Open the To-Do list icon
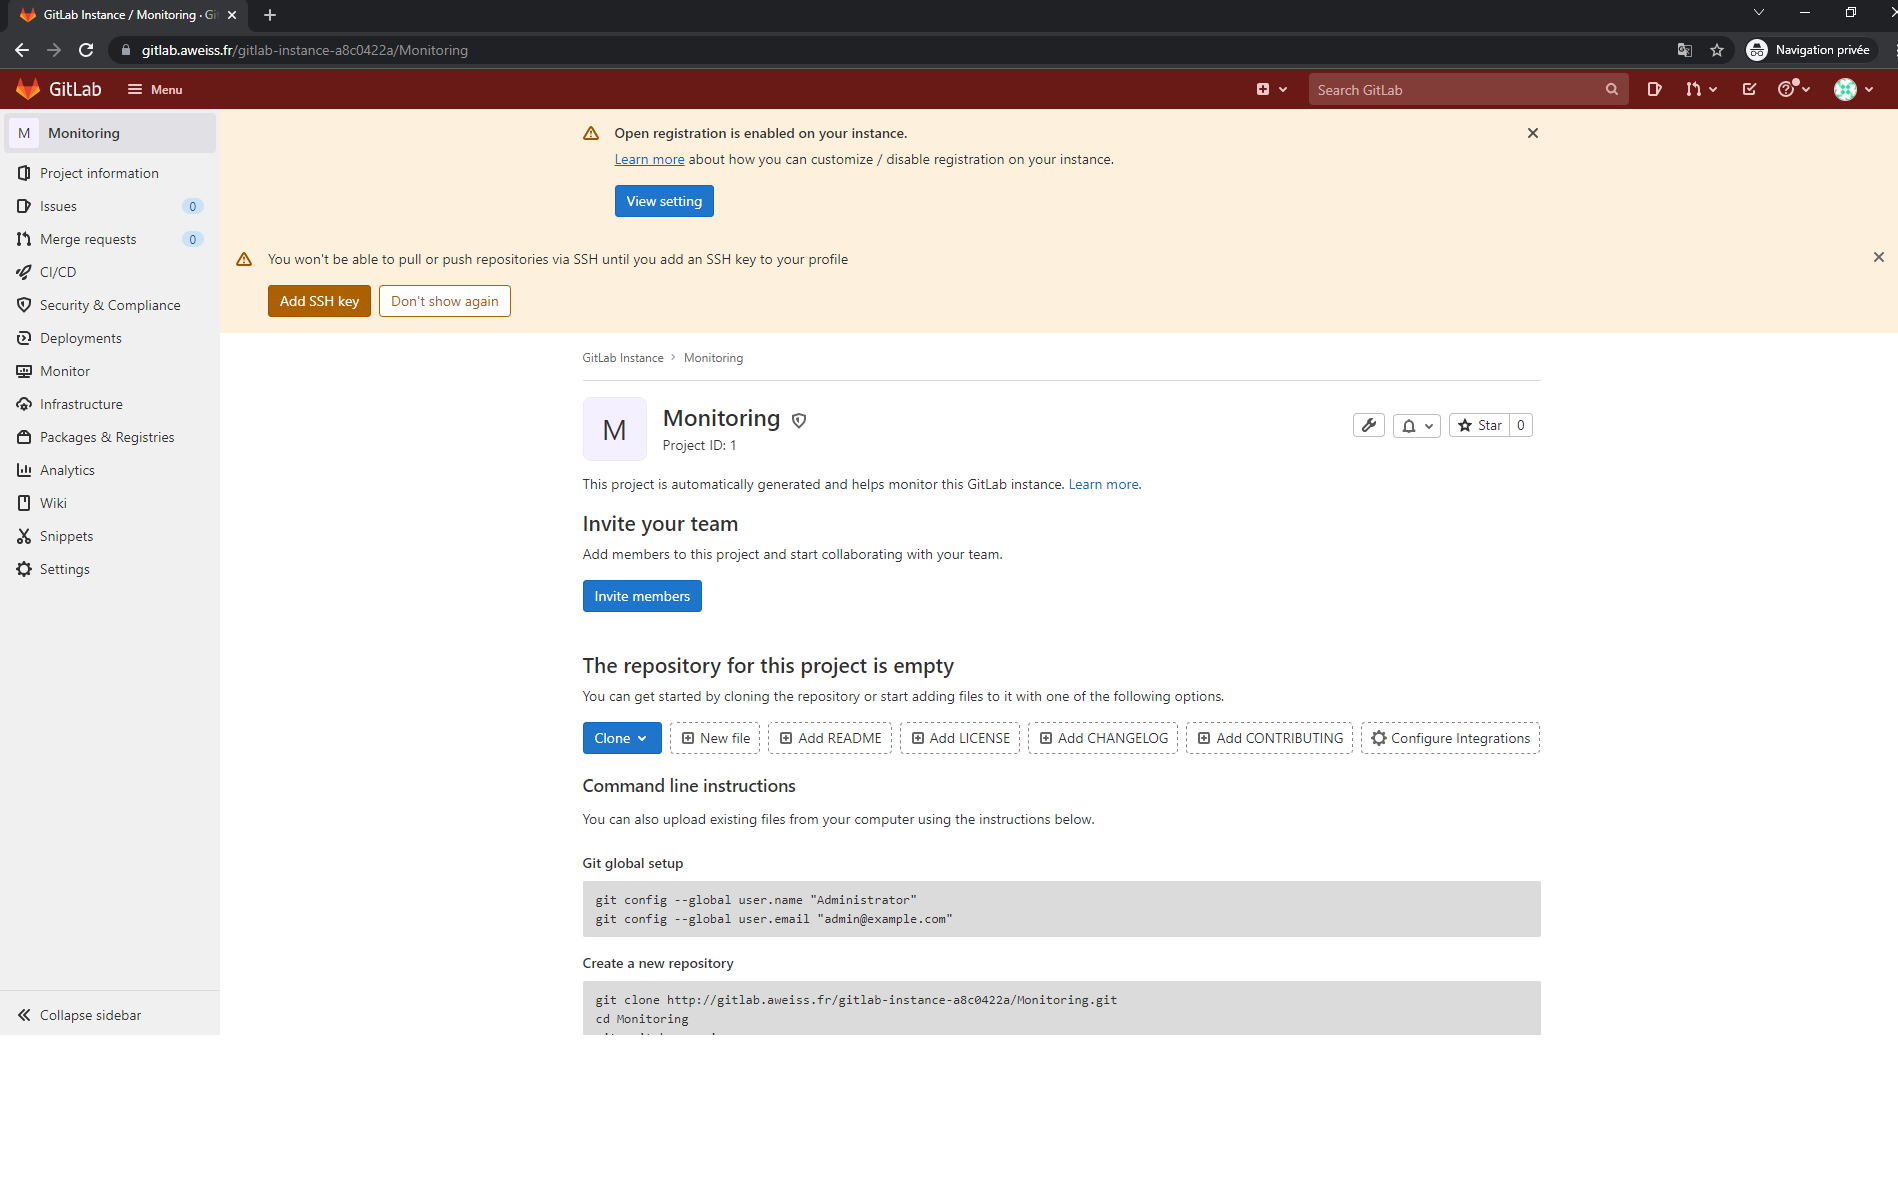This screenshot has width=1898, height=1201. (1749, 89)
